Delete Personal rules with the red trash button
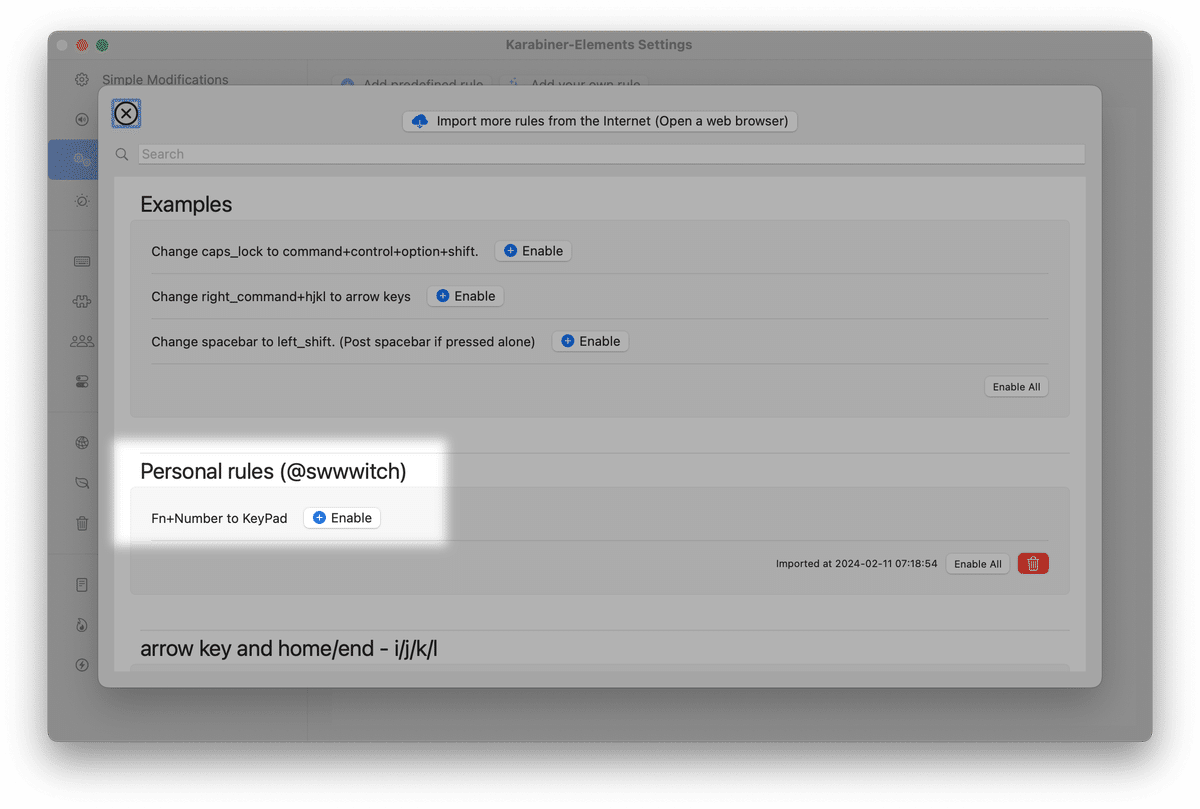Screen dimensions: 1200x809 click(1033, 564)
